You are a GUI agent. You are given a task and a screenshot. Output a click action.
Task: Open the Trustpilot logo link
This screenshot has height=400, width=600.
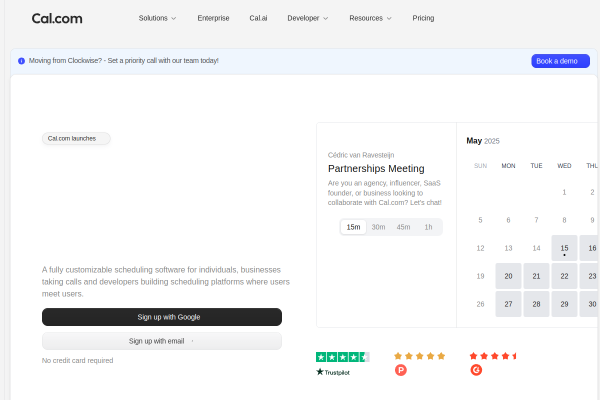pos(333,372)
